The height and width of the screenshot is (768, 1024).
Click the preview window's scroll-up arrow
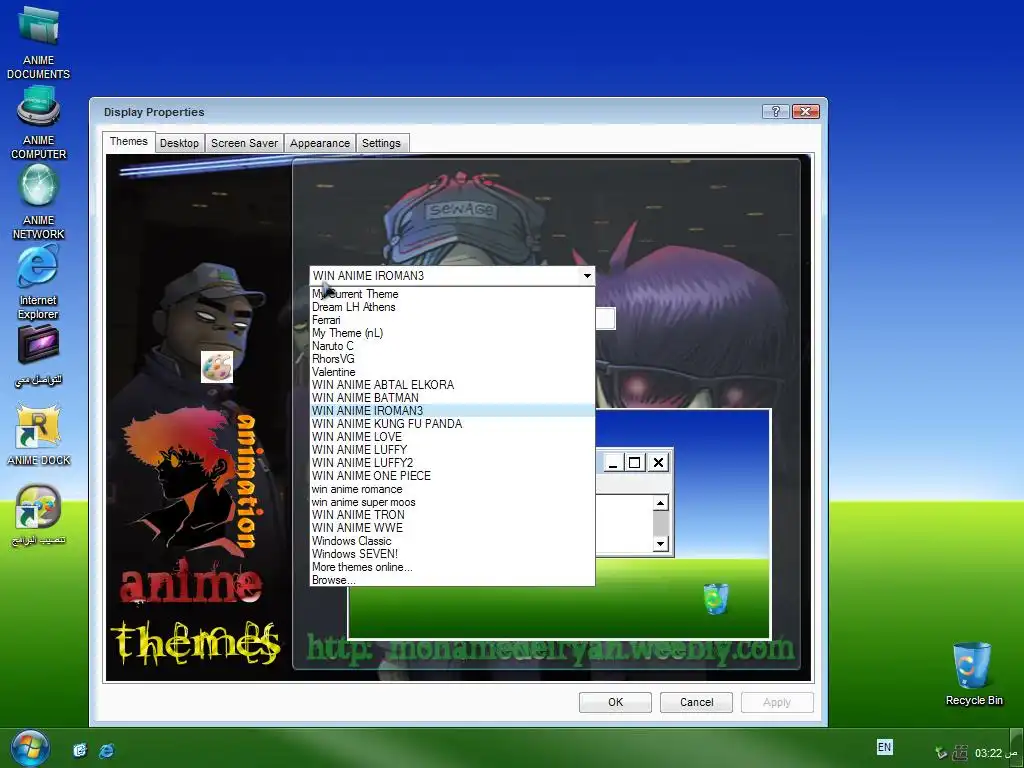pos(660,503)
